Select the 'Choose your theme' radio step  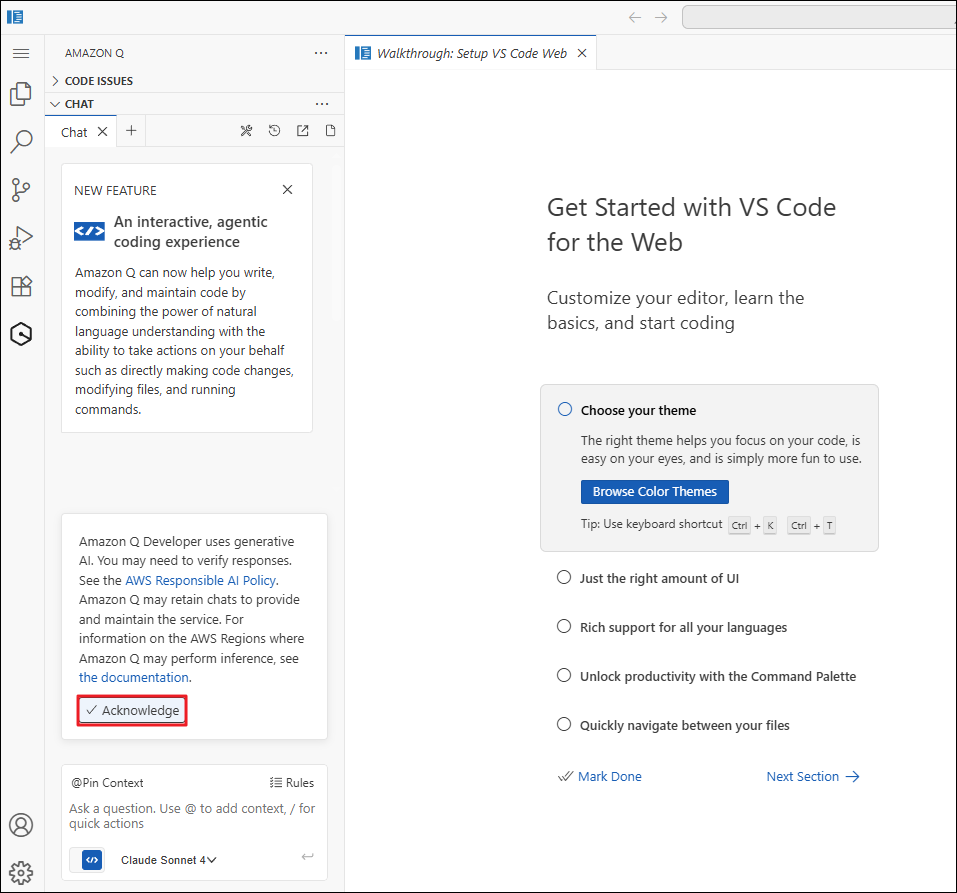coord(565,409)
